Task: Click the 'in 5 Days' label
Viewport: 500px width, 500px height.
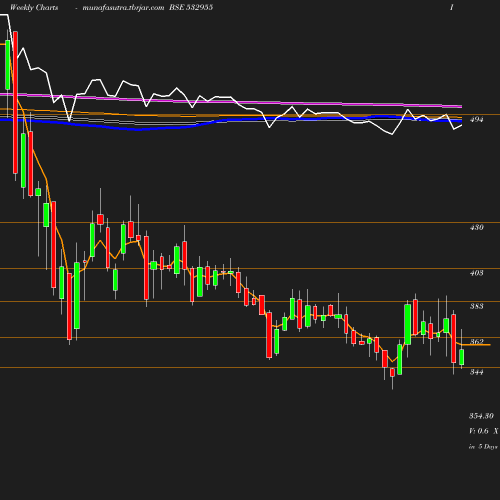Action: [483, 447]
